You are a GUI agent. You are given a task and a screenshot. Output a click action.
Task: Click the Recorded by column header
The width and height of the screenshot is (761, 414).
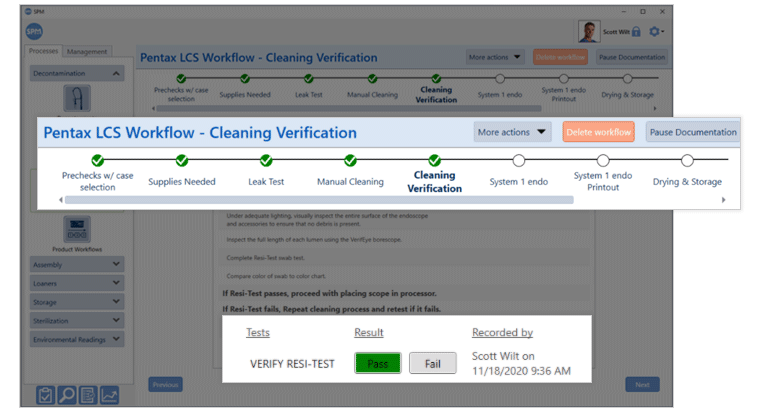[502, 332]
